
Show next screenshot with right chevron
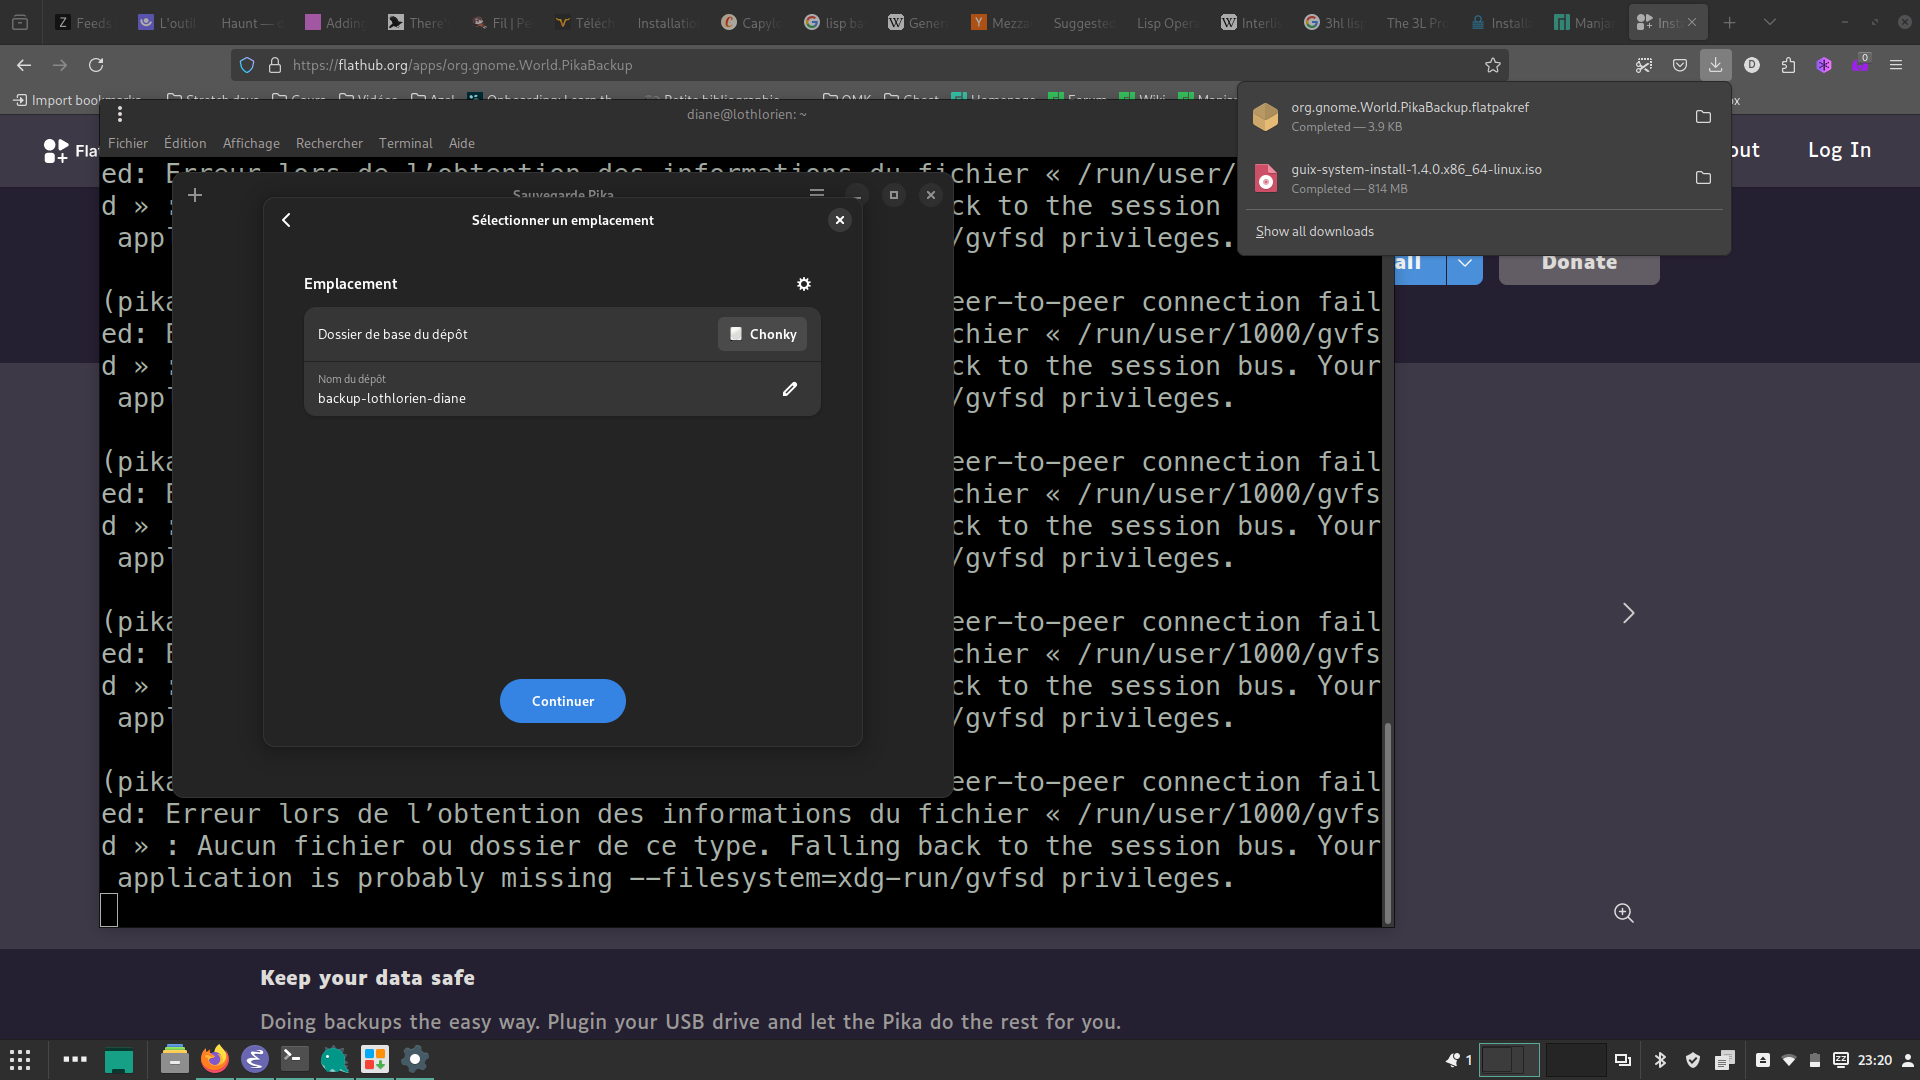point(1628,613)
